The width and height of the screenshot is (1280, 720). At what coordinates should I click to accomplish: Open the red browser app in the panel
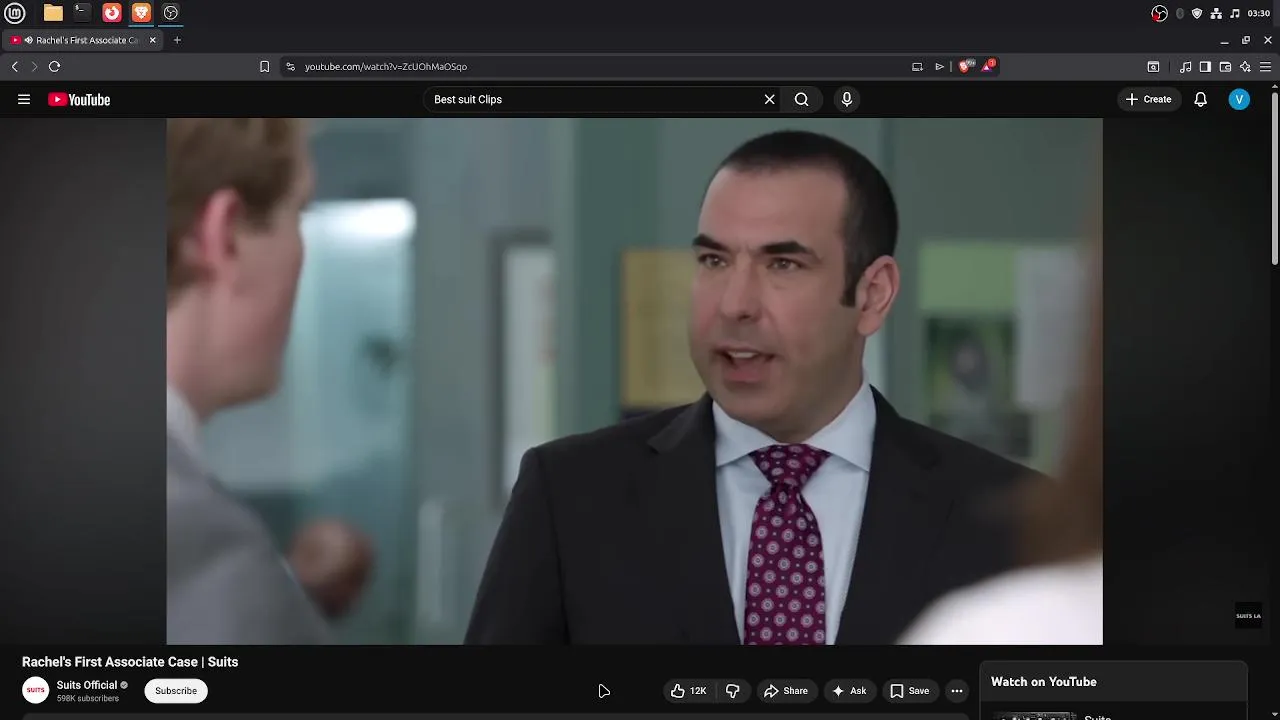[x=112, y=13]
